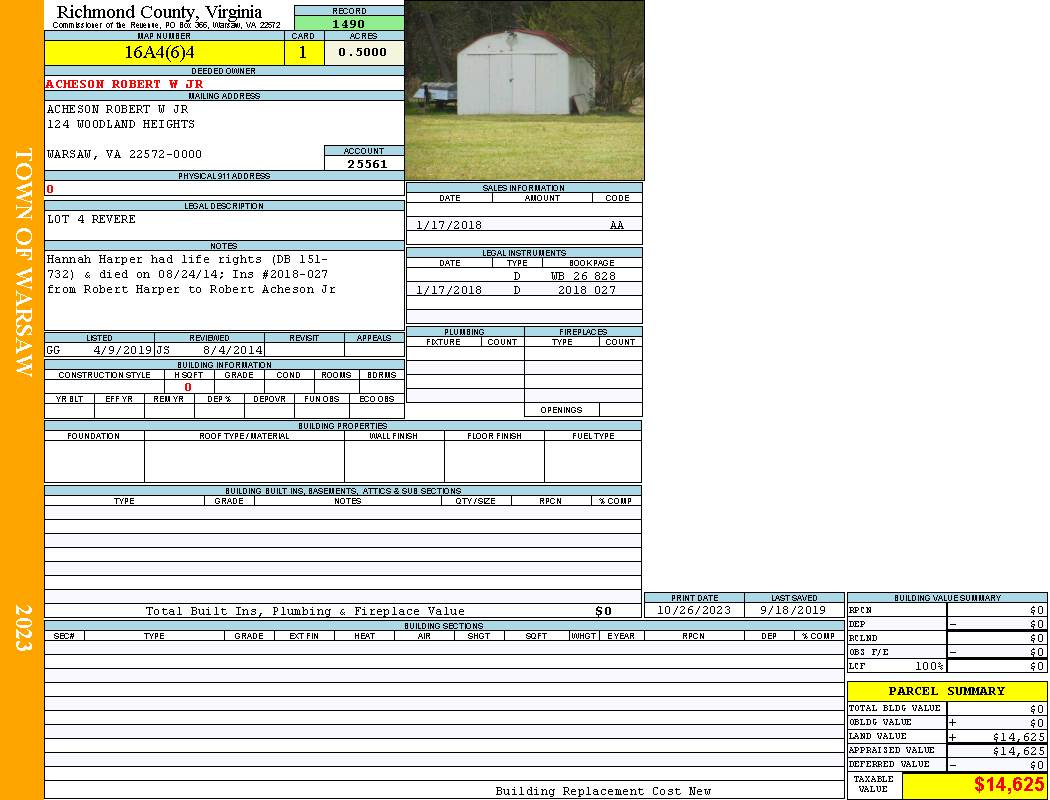This screenshot has width=1050, height=800.
Task: Click OBLDG VALUE row in Parcel Summary
Action: click(947, 722)
